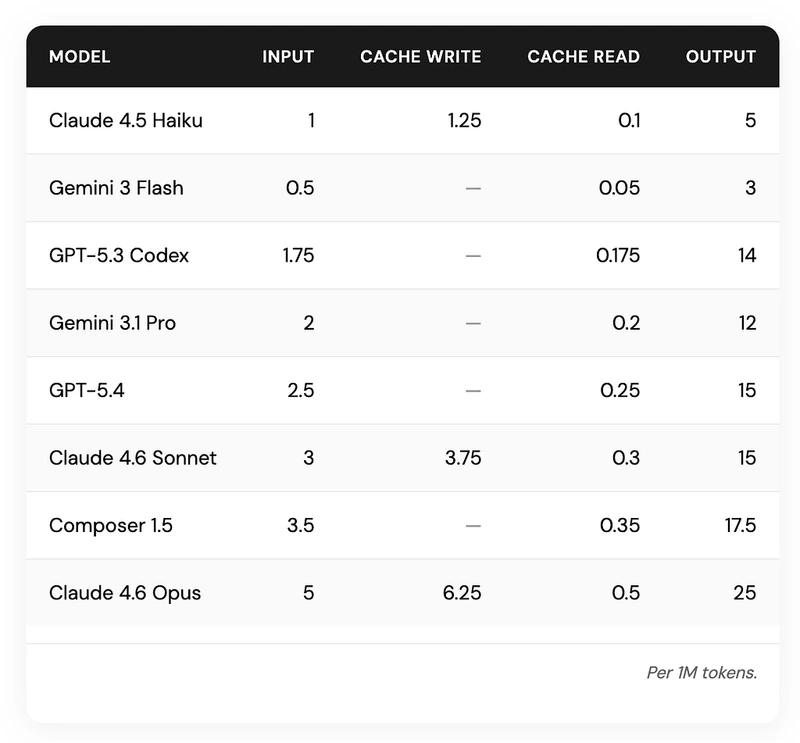800x743 pixels.
Task: Click the 3.75 cache write value
Action: (x=463, y=458)
